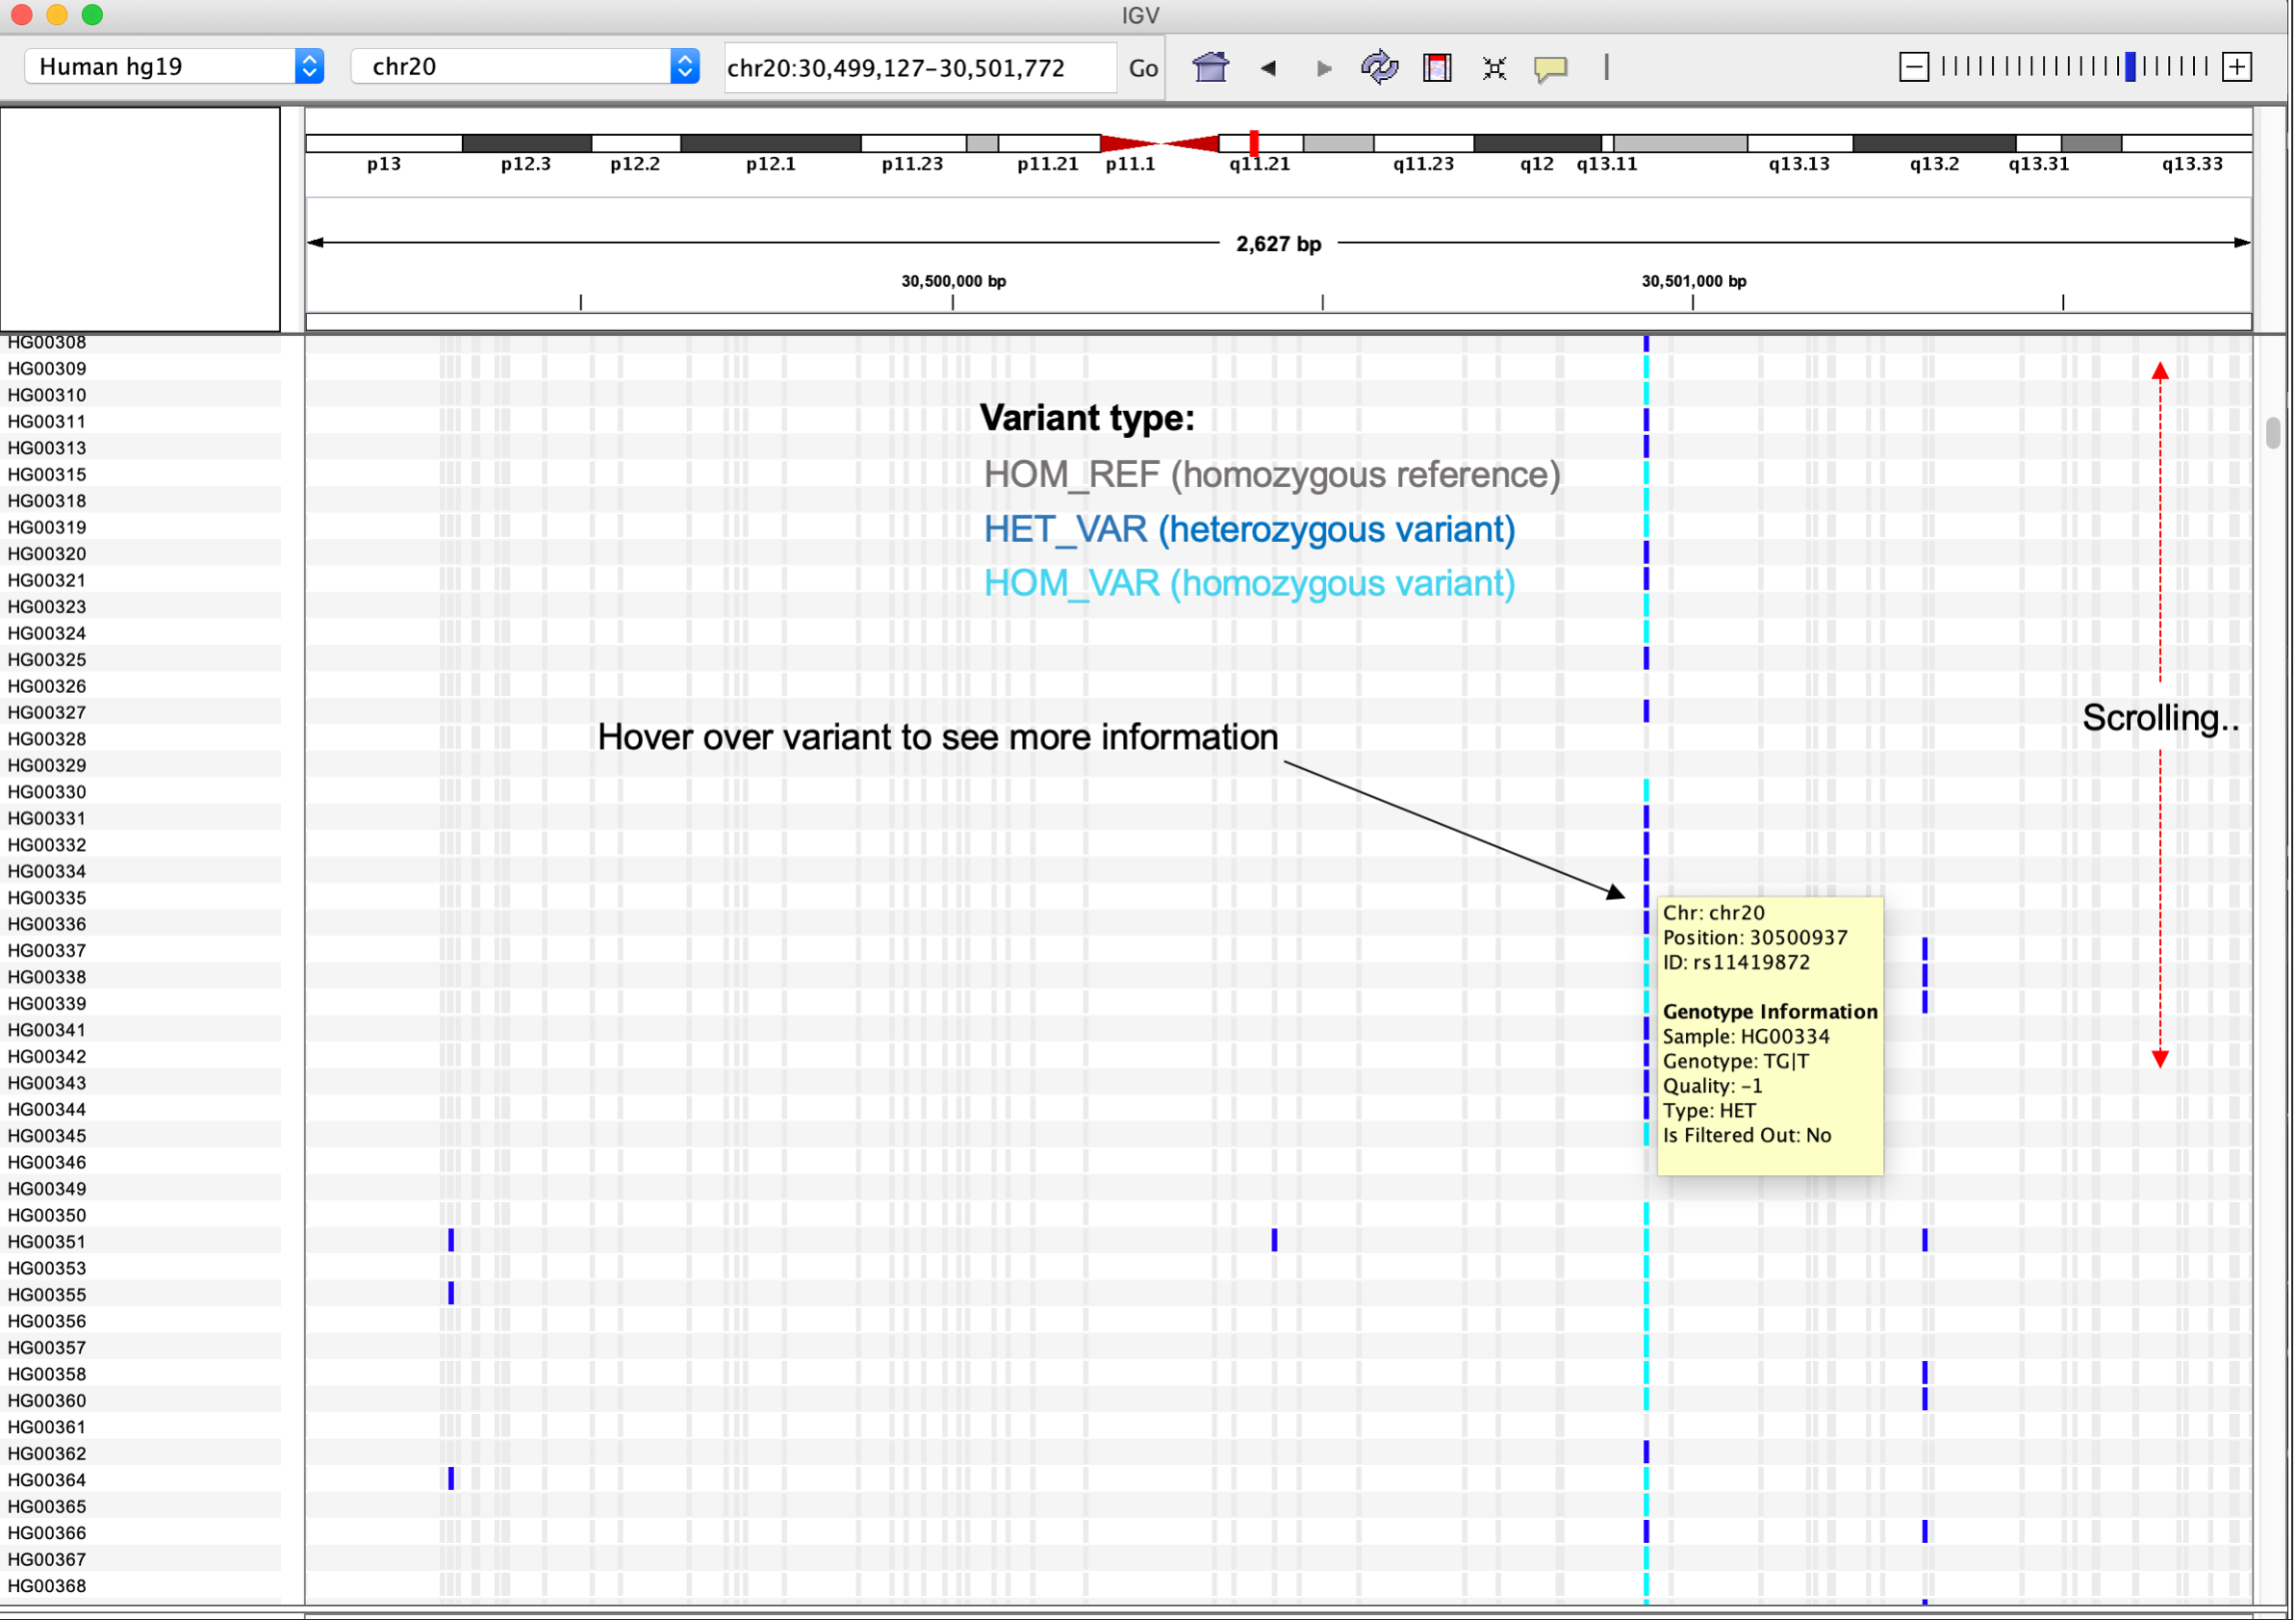This screenshot has width=2296, height=1620.
Task: Click the blue zoom level slider handle
Action: [x=2130, y=67]
